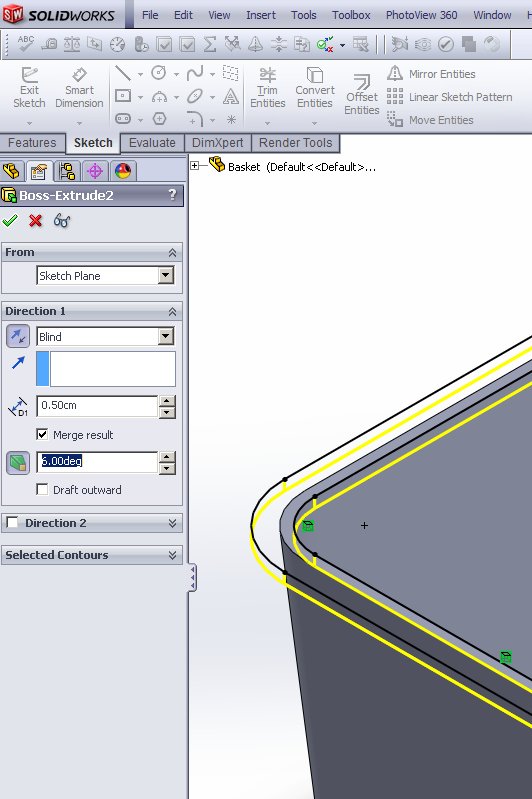The height and width of the screenshot is (799, 532).
Task: Select the sketch Point tool
Action: (x=231, y=120)
